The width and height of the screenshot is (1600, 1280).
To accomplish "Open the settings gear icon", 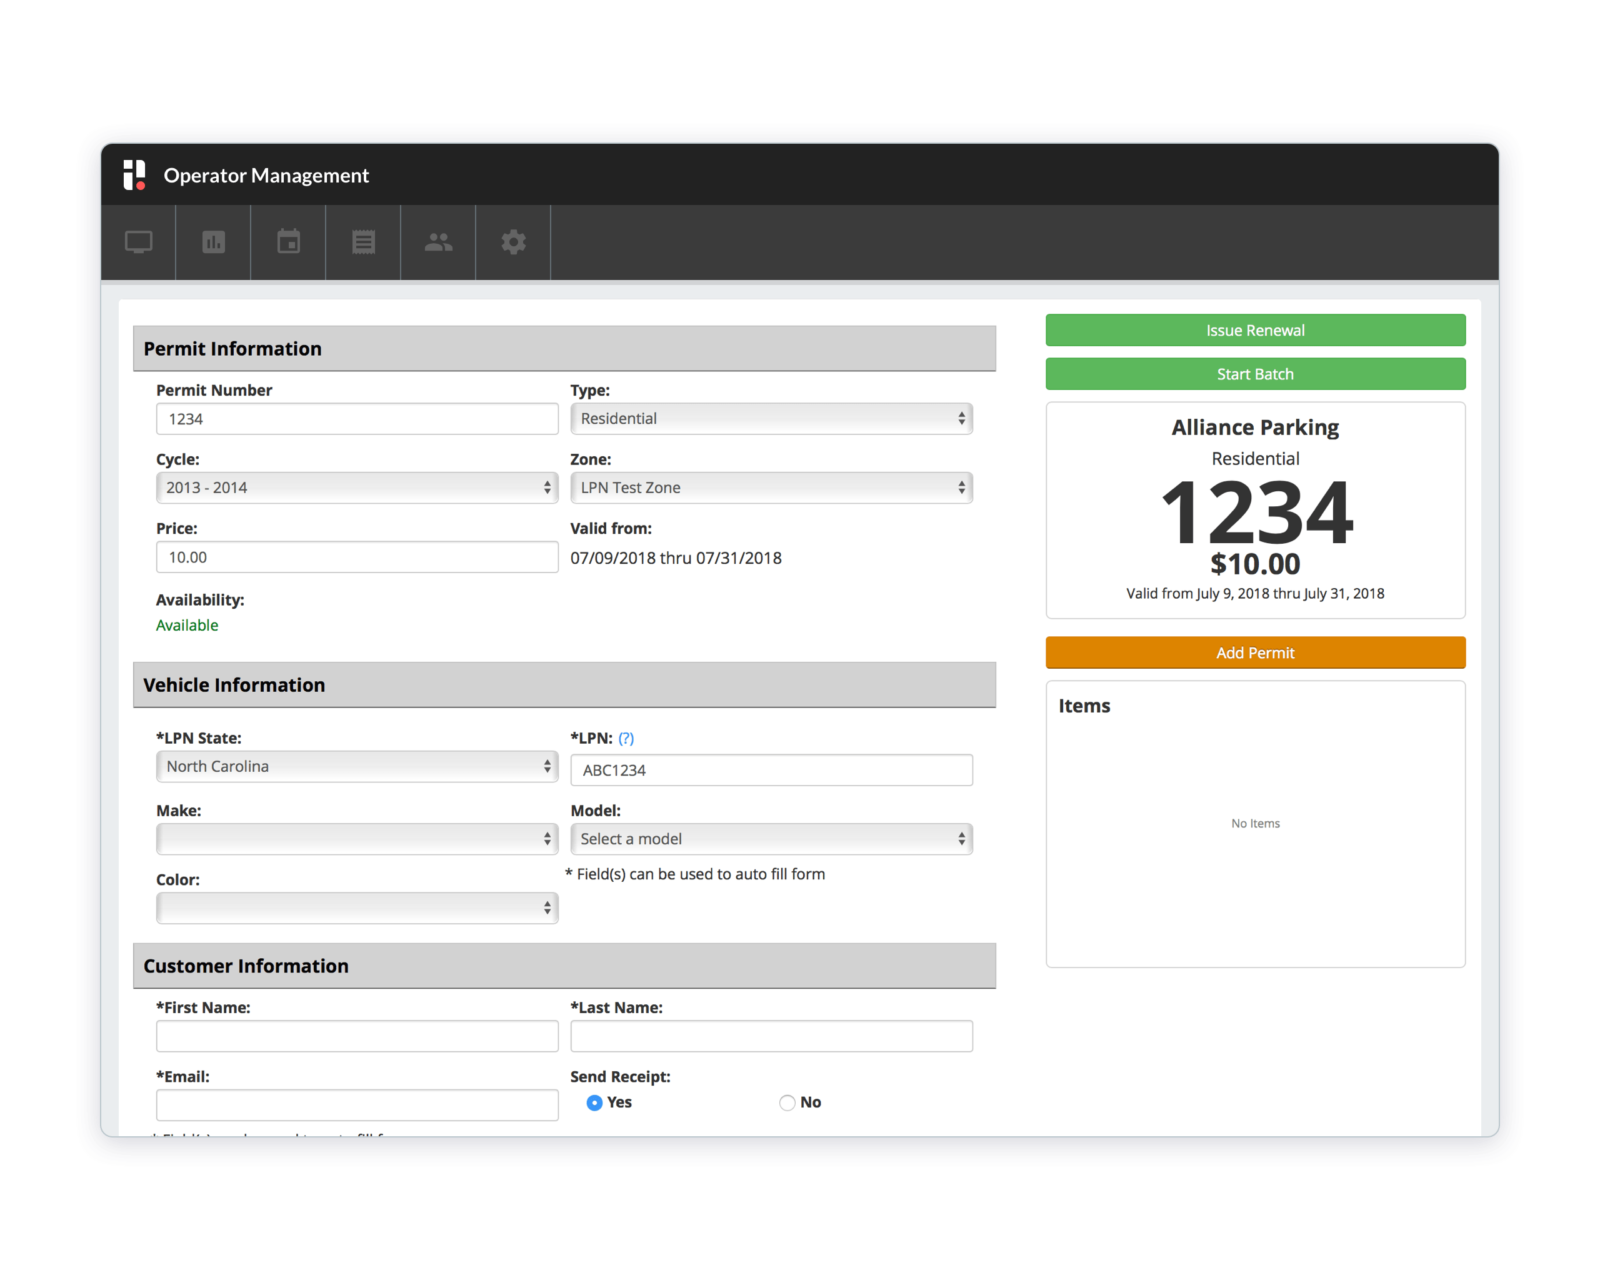I will (x=513, y=242).
